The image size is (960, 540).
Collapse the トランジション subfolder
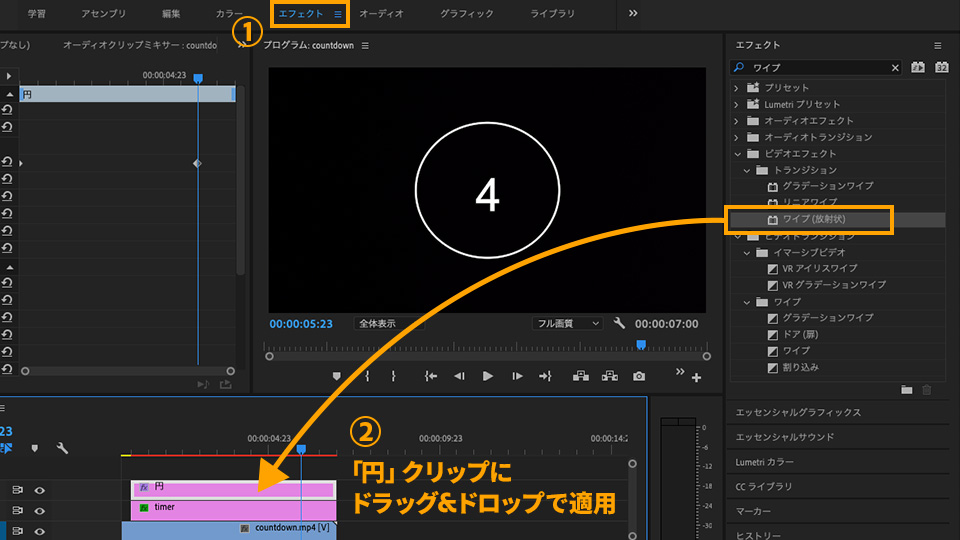pyautogui.click(x=746, y=171)
